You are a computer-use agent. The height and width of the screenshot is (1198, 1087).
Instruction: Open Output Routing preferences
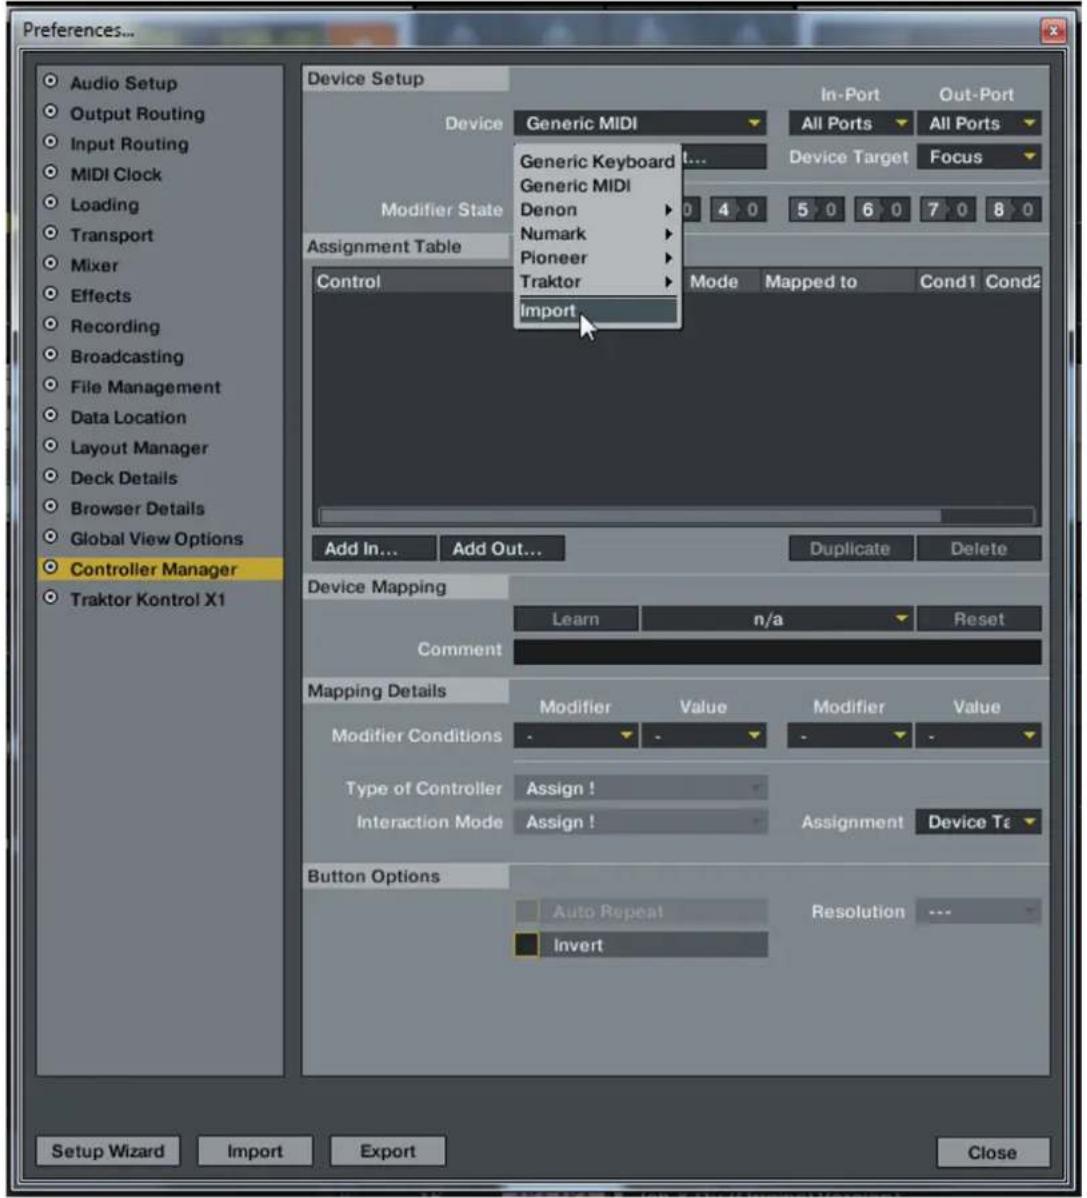pos(137,113)
